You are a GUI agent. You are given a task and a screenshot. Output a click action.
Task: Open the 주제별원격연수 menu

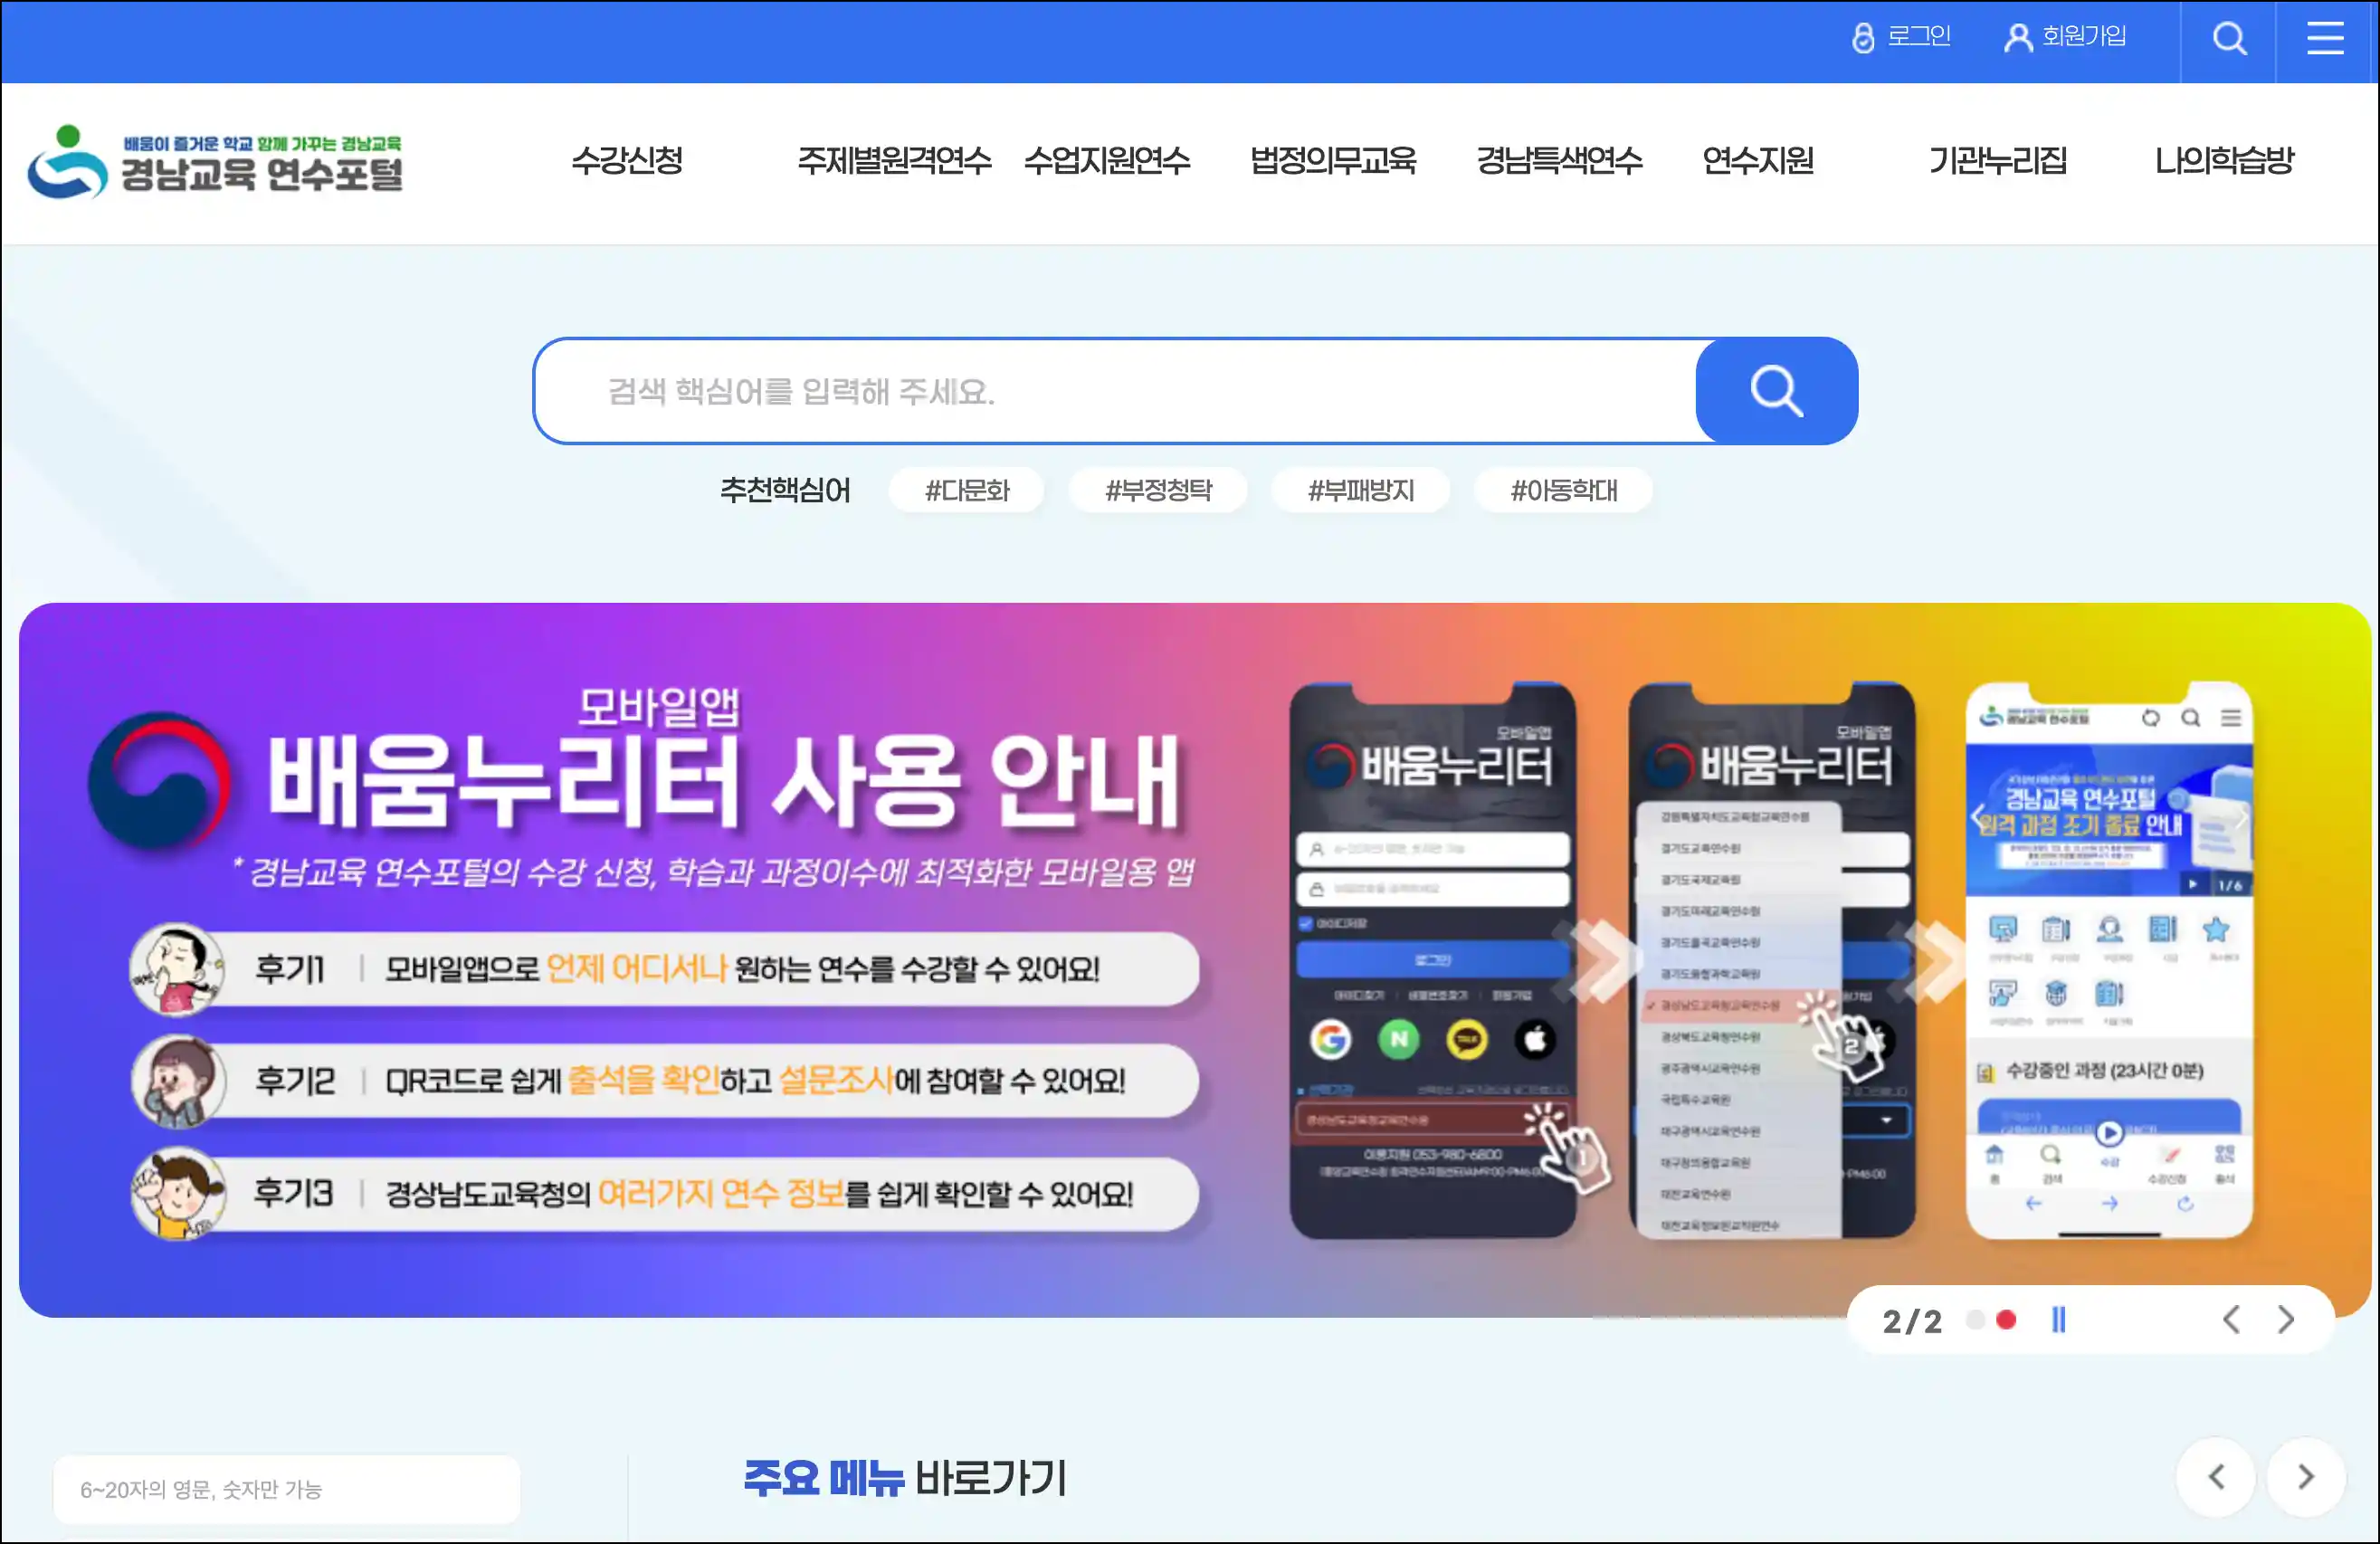(894, 160)
